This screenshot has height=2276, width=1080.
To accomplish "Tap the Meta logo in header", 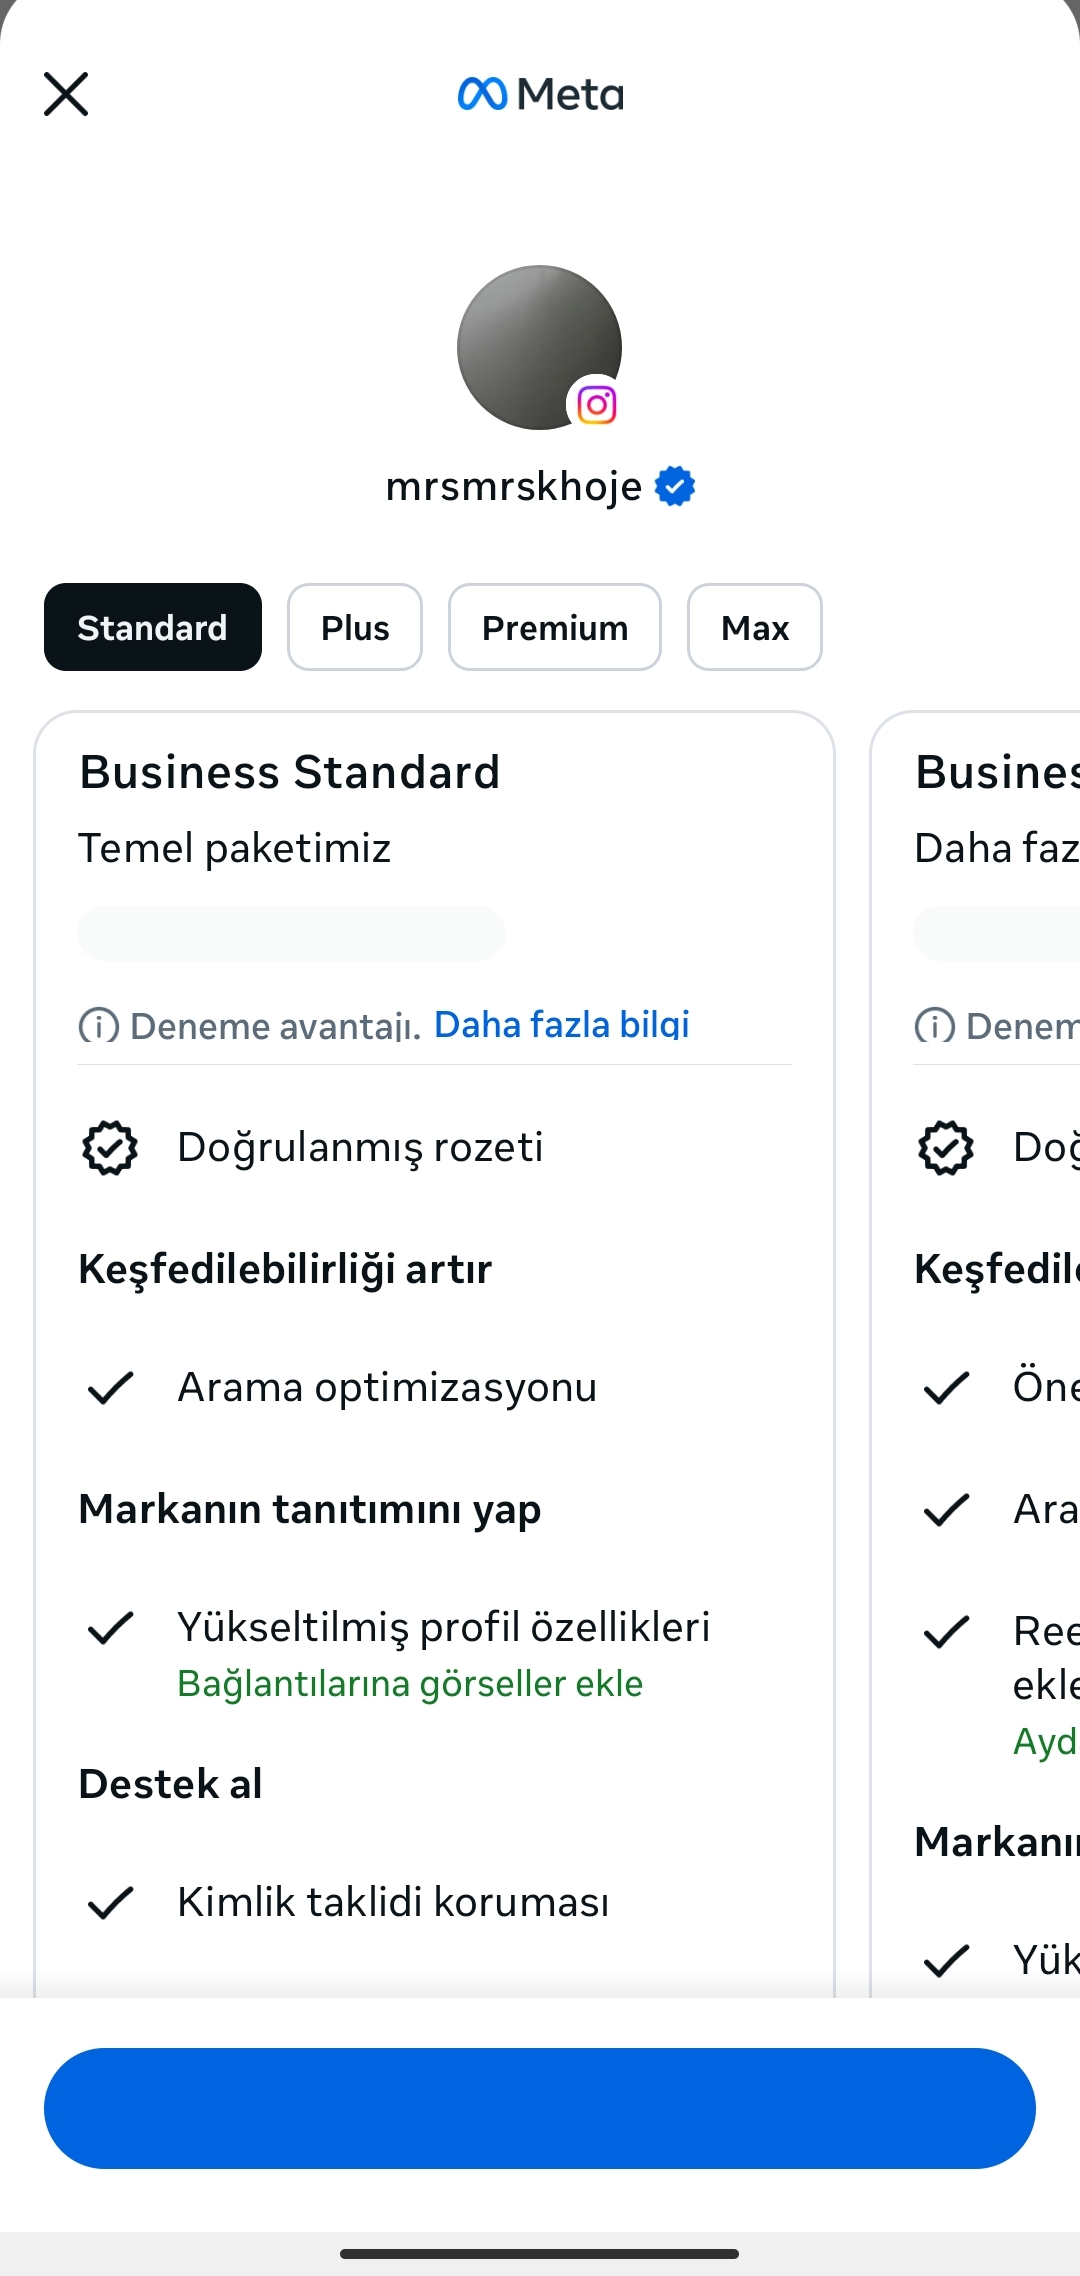I will (x=540, y=94).
